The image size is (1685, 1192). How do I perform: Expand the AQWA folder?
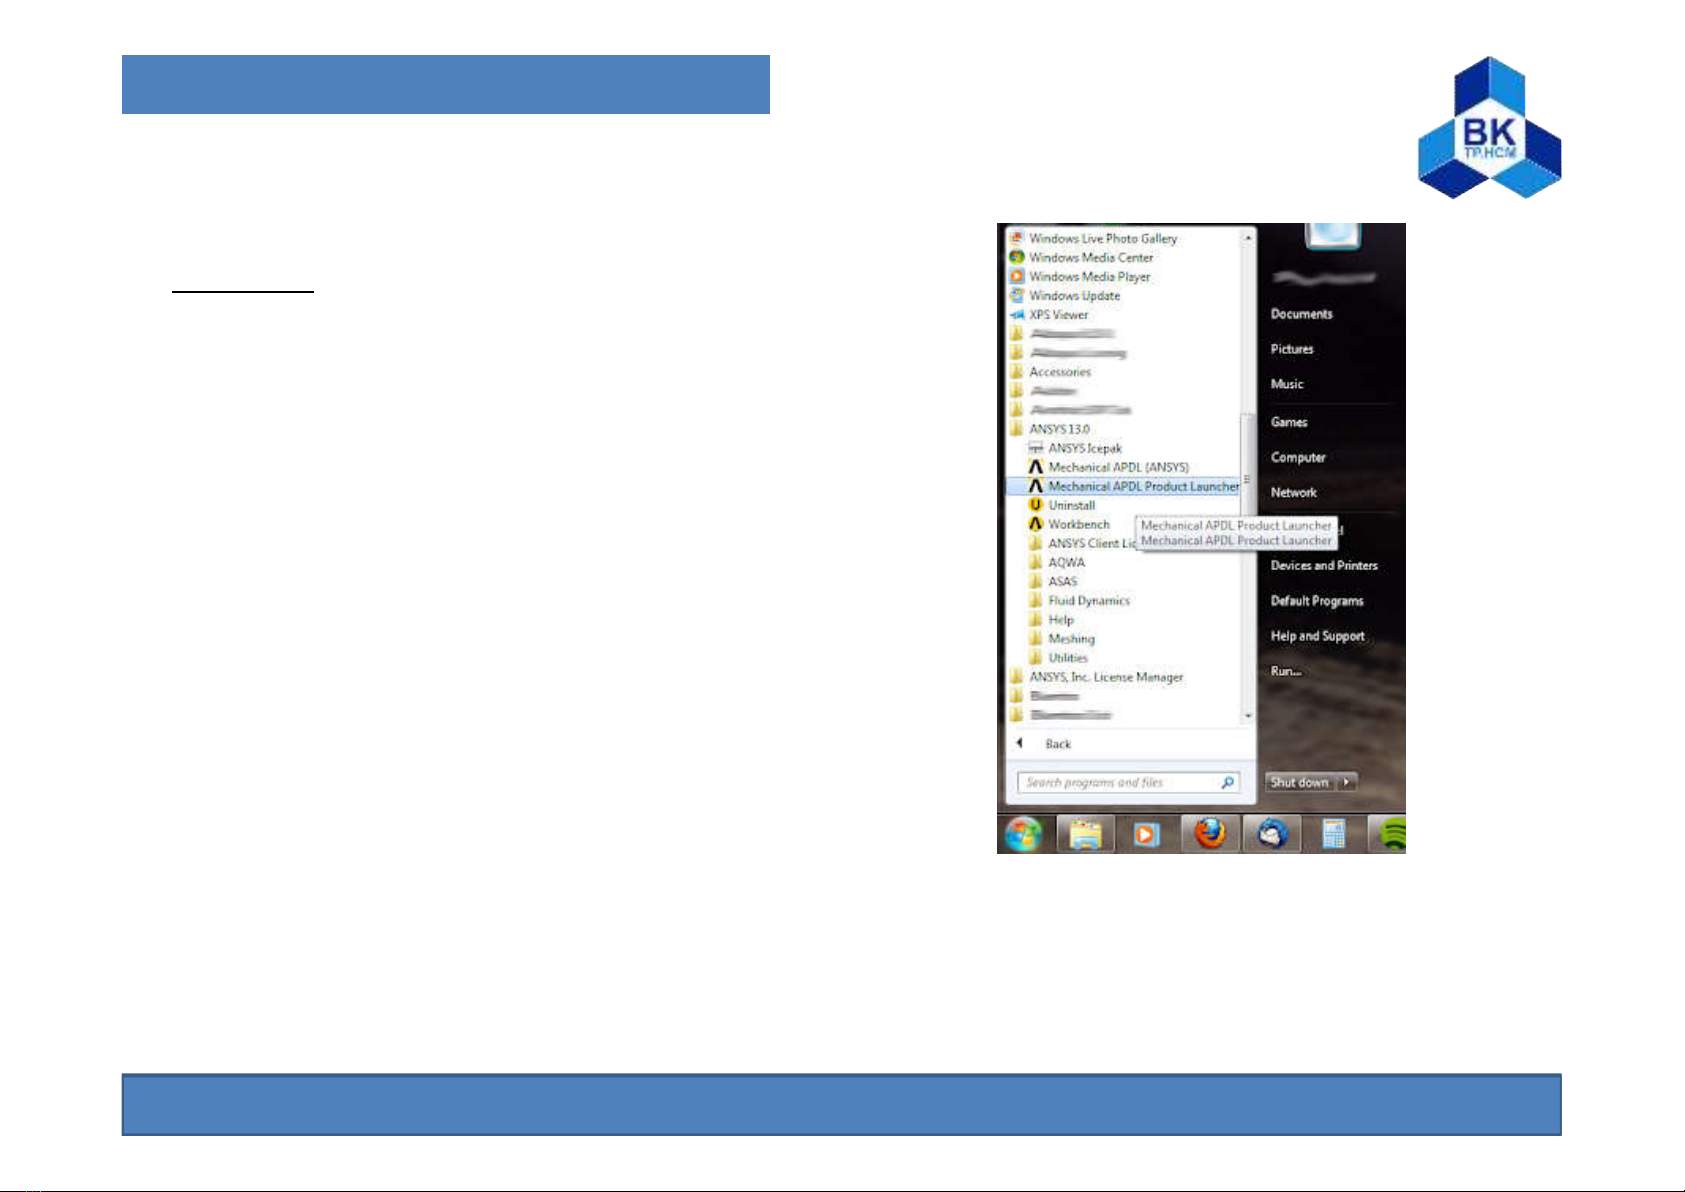pos(1057,562)
